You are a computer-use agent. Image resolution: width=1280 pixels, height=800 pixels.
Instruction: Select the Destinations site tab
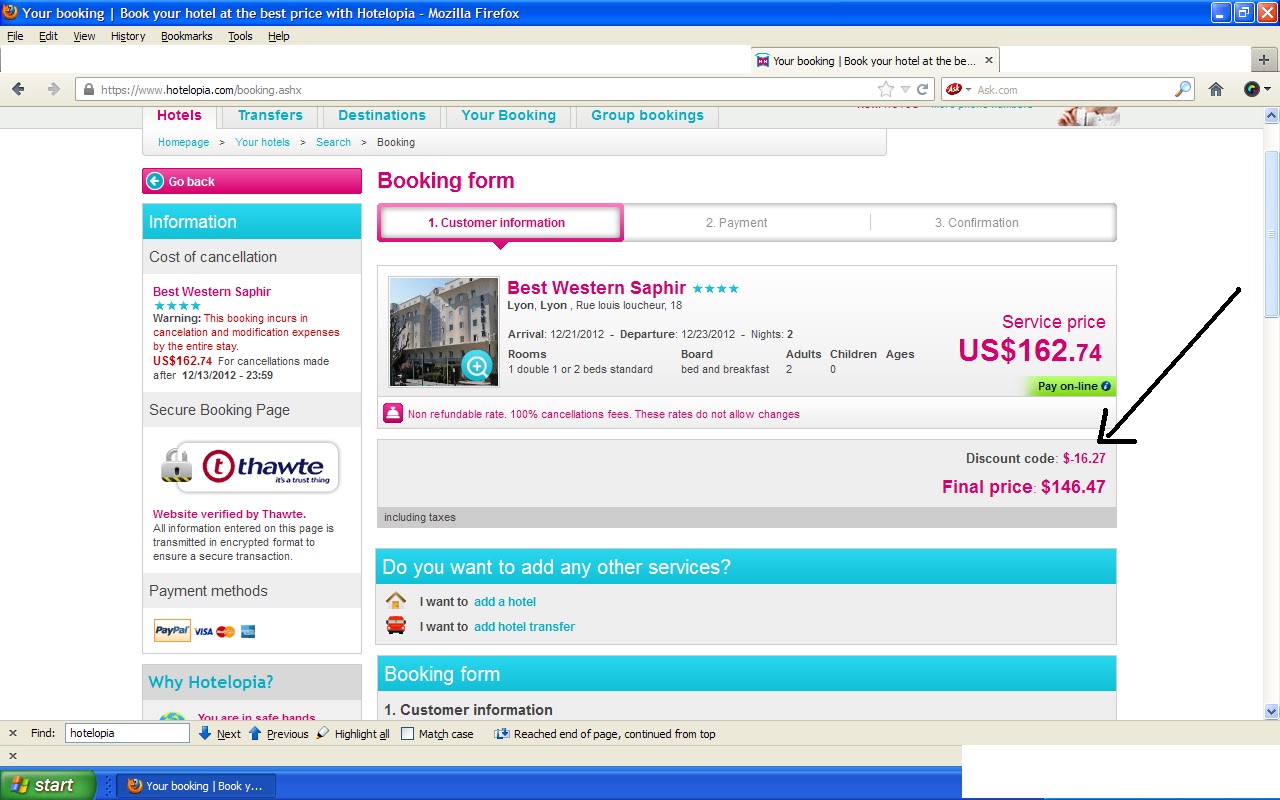coord(382,116)
